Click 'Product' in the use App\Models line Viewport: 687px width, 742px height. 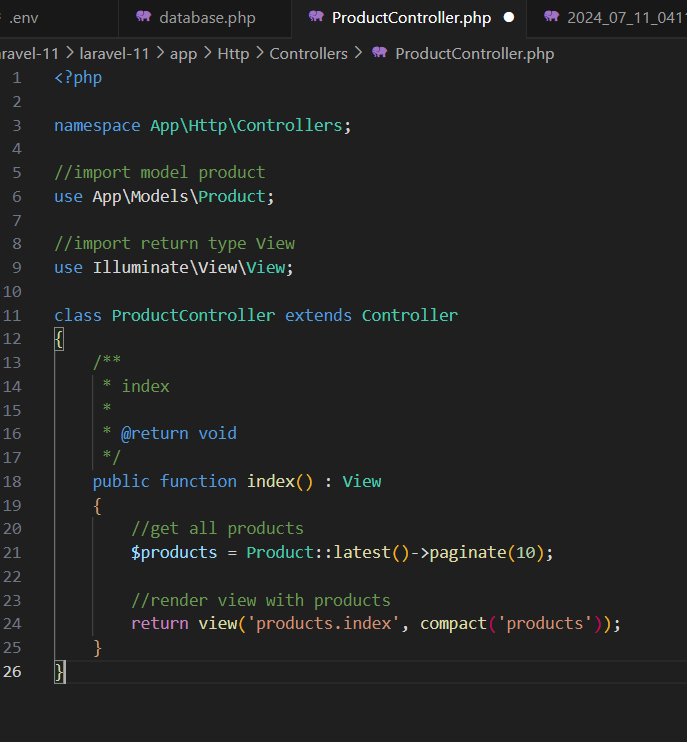tap(232, 196)
